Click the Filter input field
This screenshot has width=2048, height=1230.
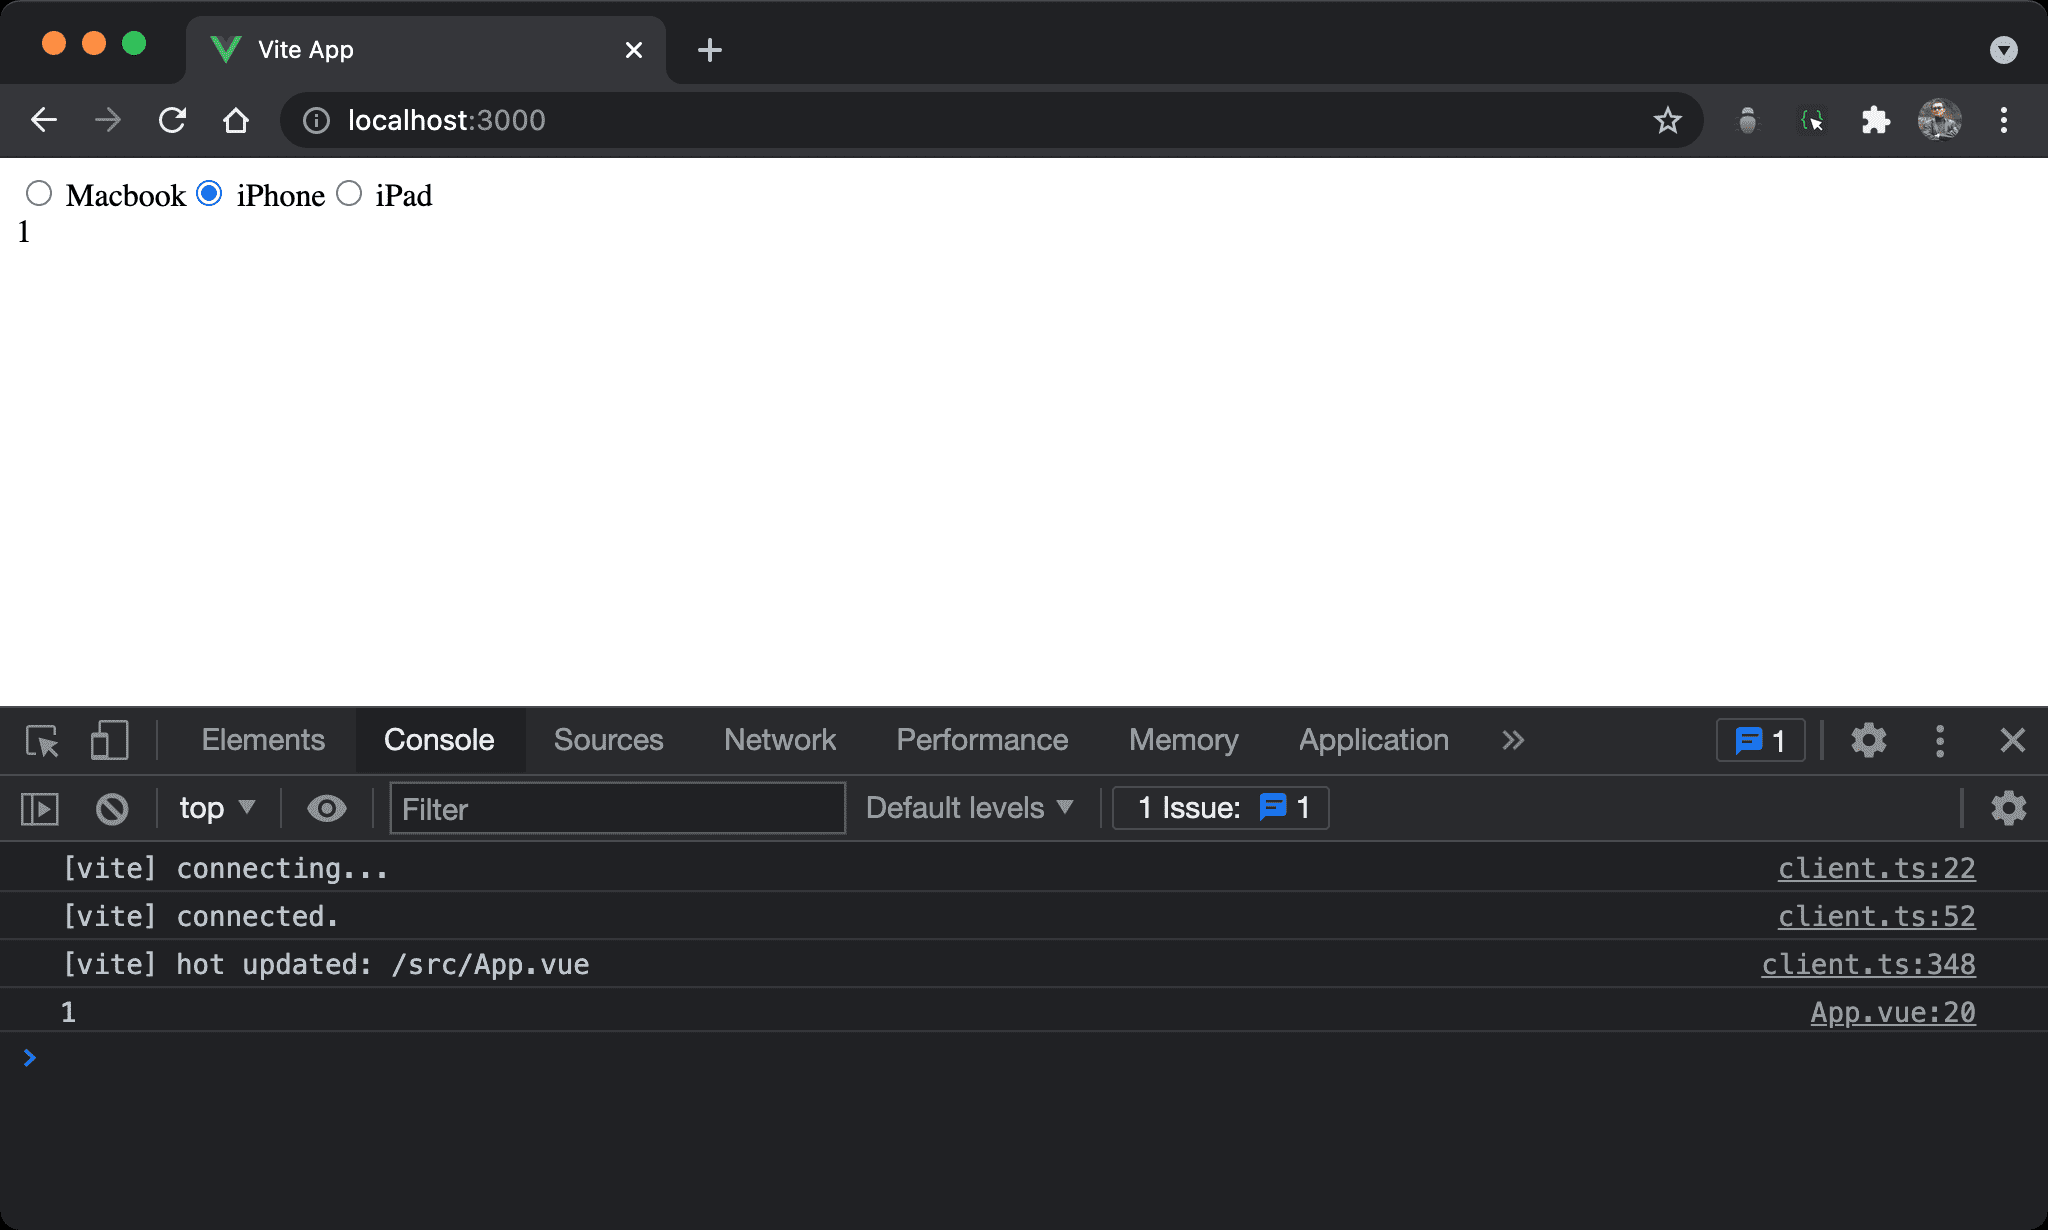coord(616,807)
